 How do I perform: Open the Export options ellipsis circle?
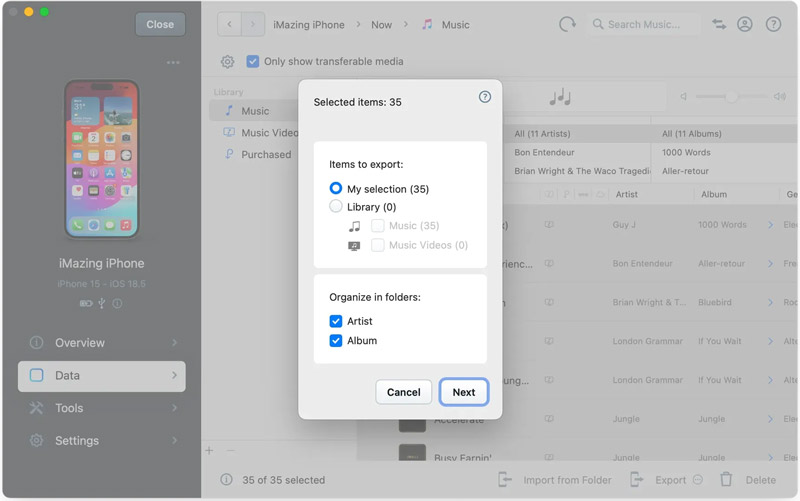tap(698, 480)
